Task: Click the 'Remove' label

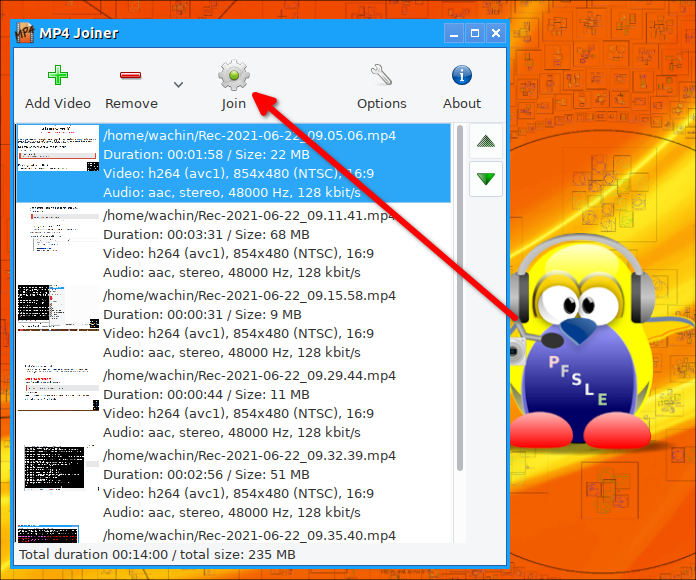Action: 131,103
